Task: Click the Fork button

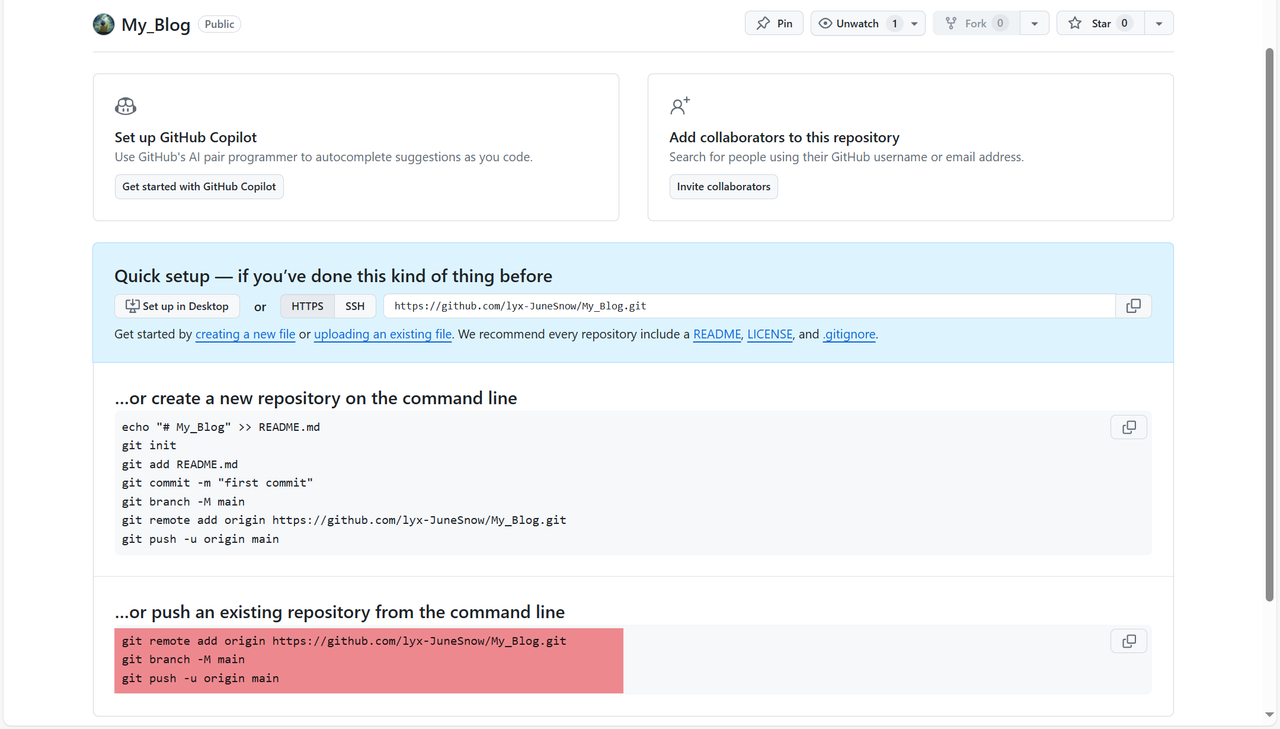Action: (x=976, y=23)
